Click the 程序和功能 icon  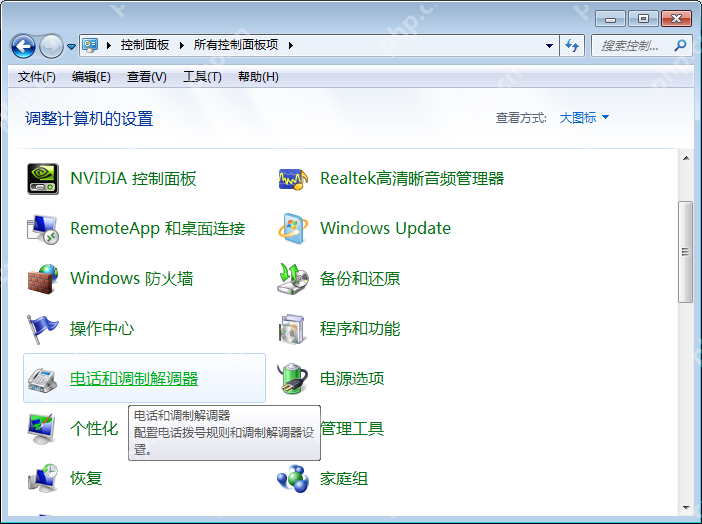(292, 329)
